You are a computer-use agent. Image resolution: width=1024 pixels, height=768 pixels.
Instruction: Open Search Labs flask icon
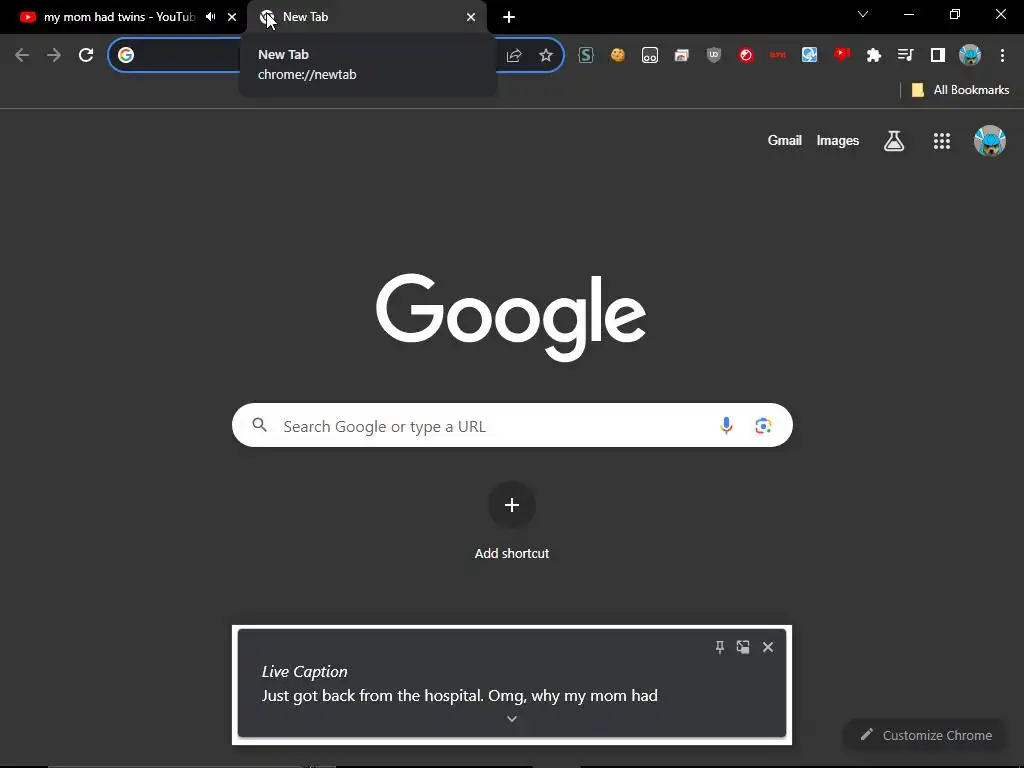point(894,140)
